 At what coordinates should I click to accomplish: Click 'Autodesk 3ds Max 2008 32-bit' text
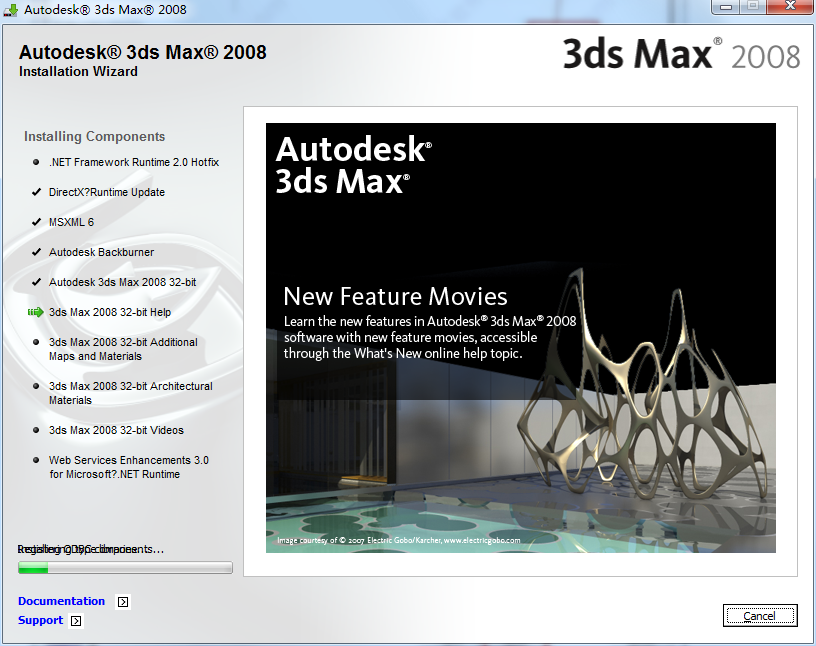[x=122, y=282]
